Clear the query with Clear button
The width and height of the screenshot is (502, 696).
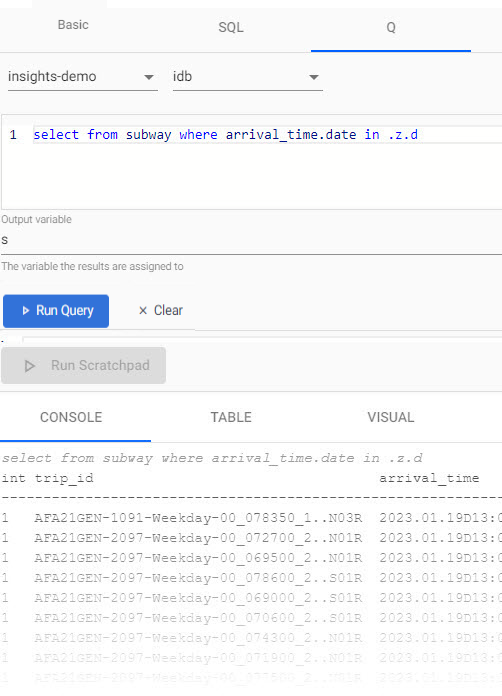pos(161,310)
